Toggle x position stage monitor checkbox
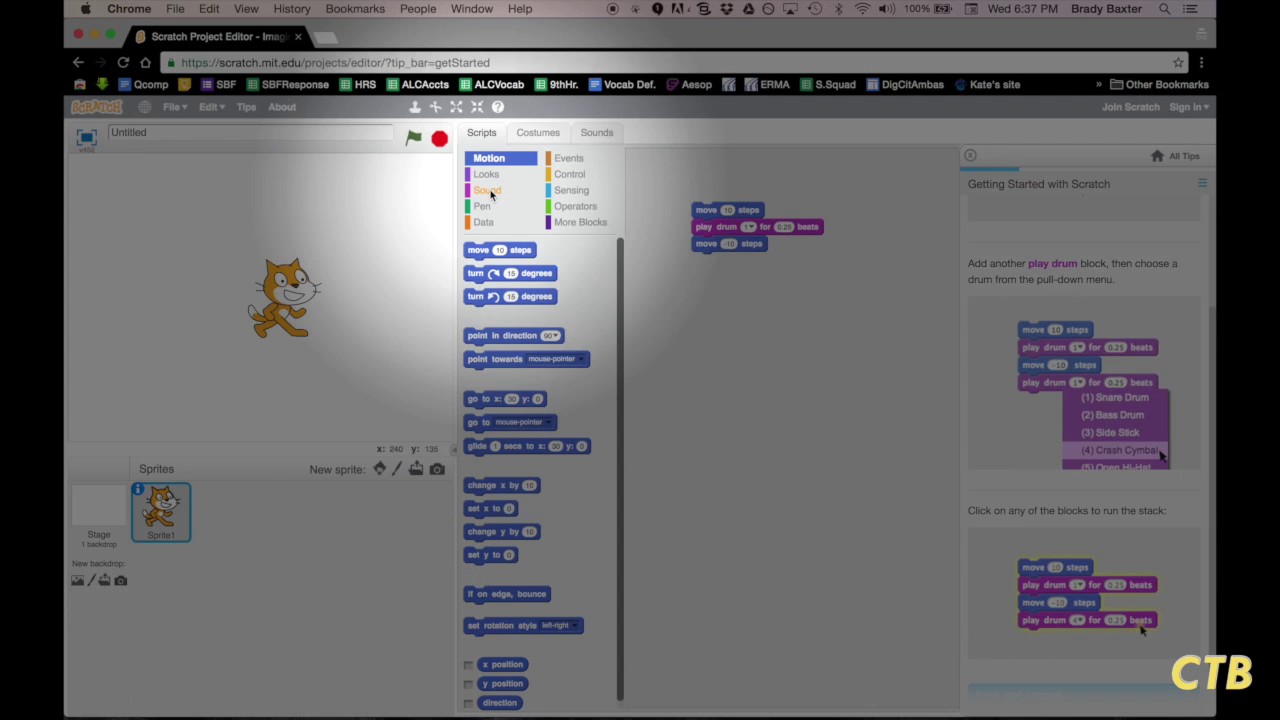 468,665
